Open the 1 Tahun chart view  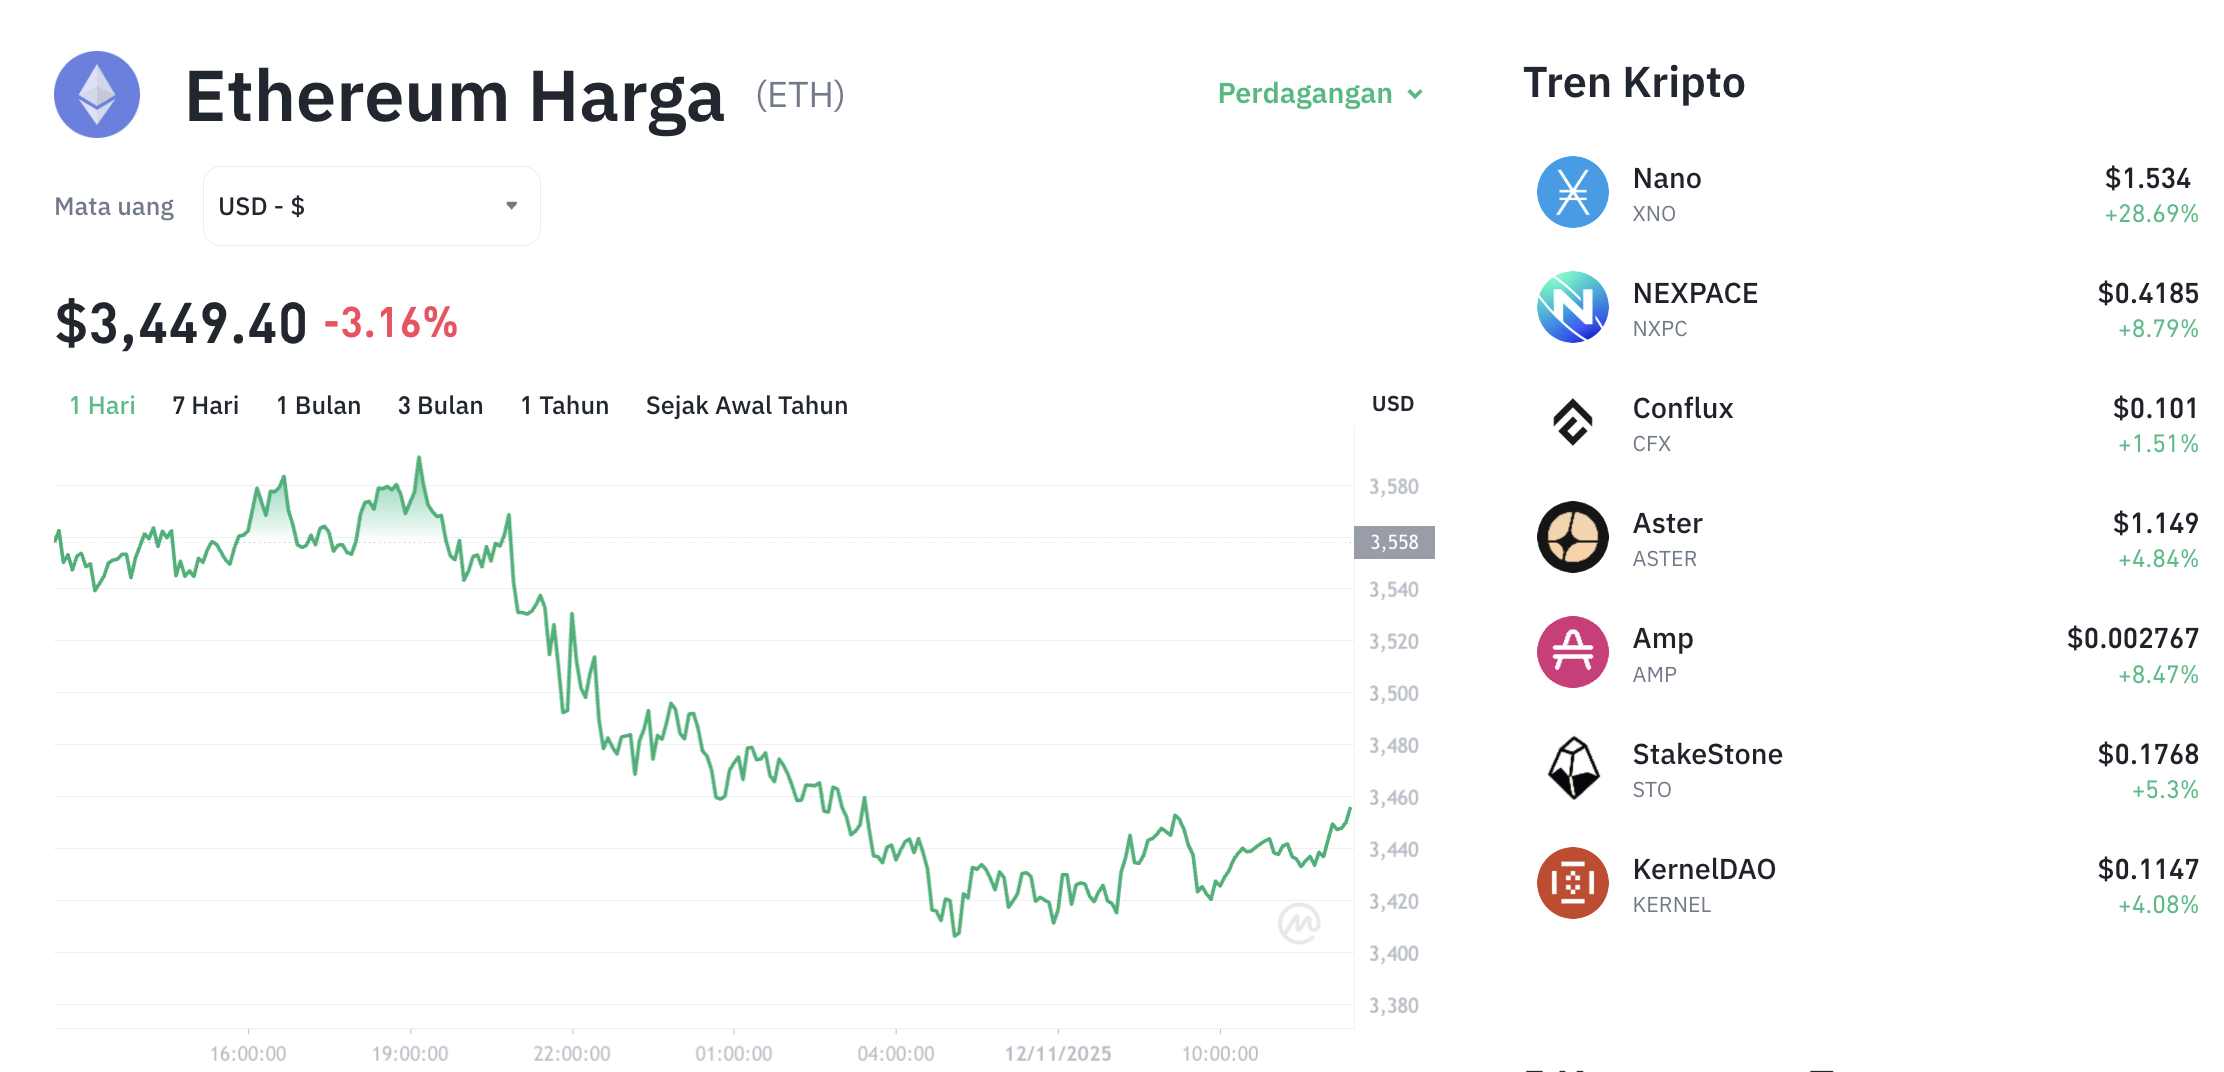564,405
